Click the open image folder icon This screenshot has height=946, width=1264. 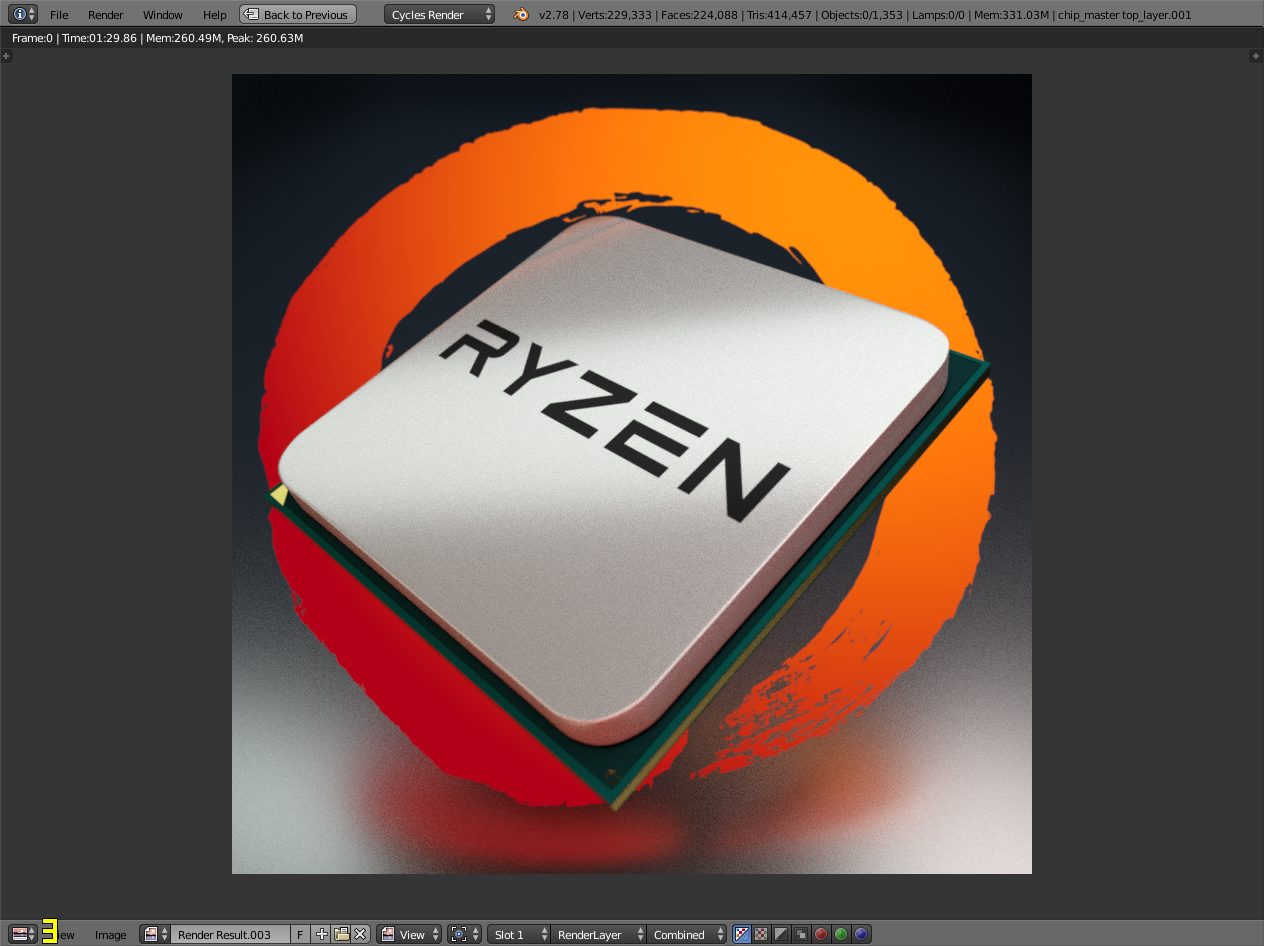[x=341, y=934]
